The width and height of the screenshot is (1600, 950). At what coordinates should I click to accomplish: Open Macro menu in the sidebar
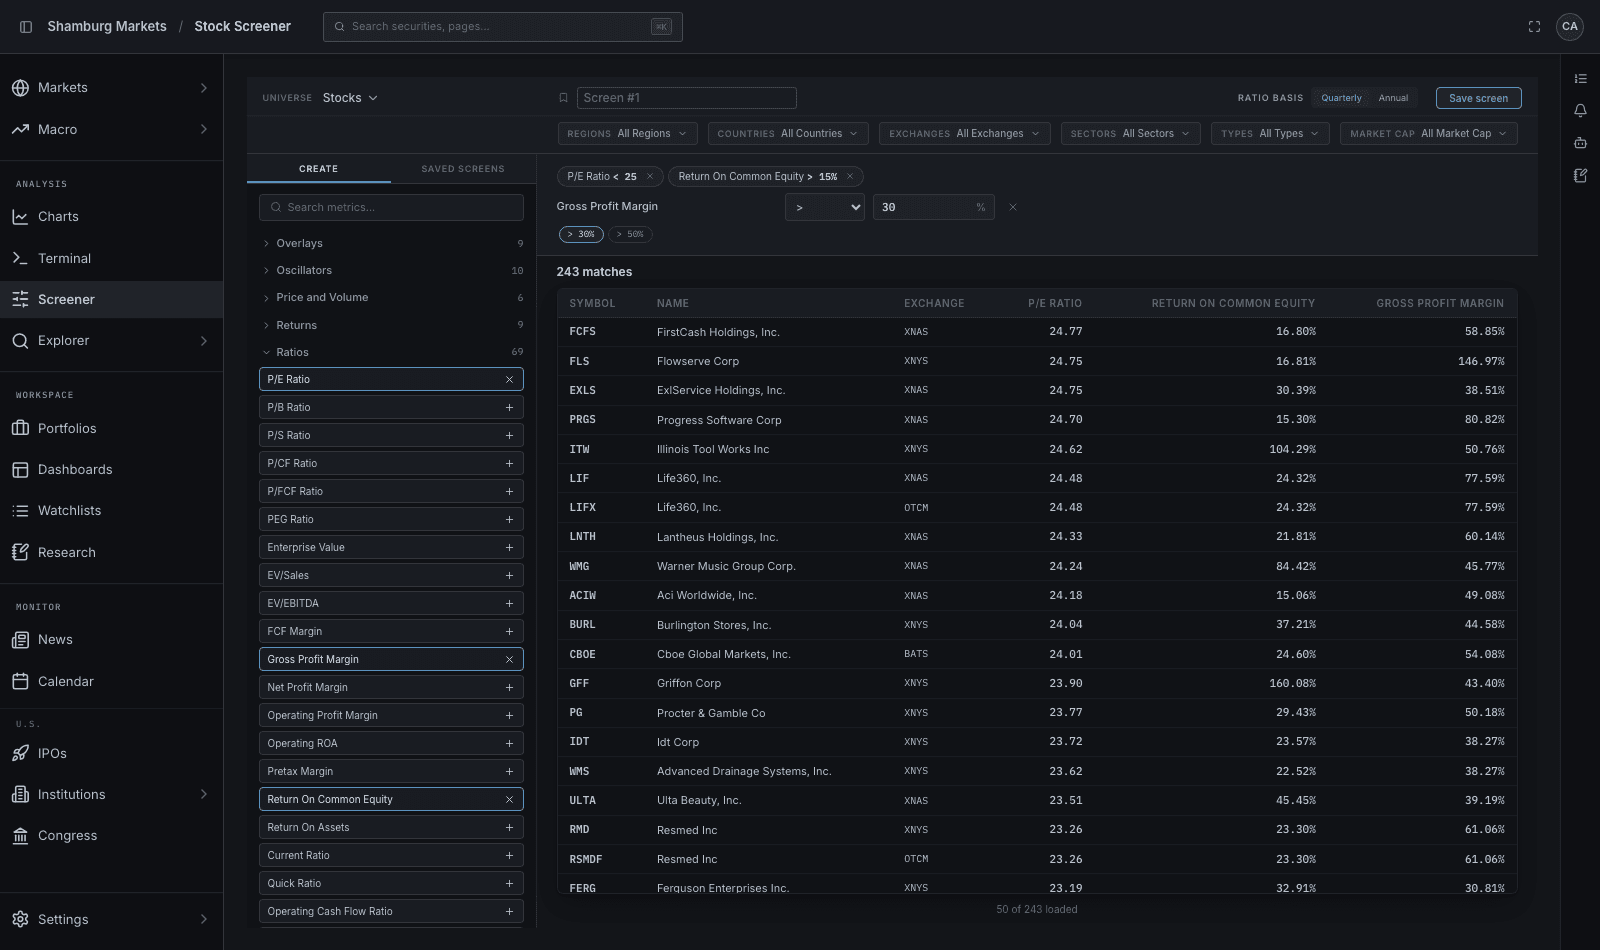click(111, 129)
